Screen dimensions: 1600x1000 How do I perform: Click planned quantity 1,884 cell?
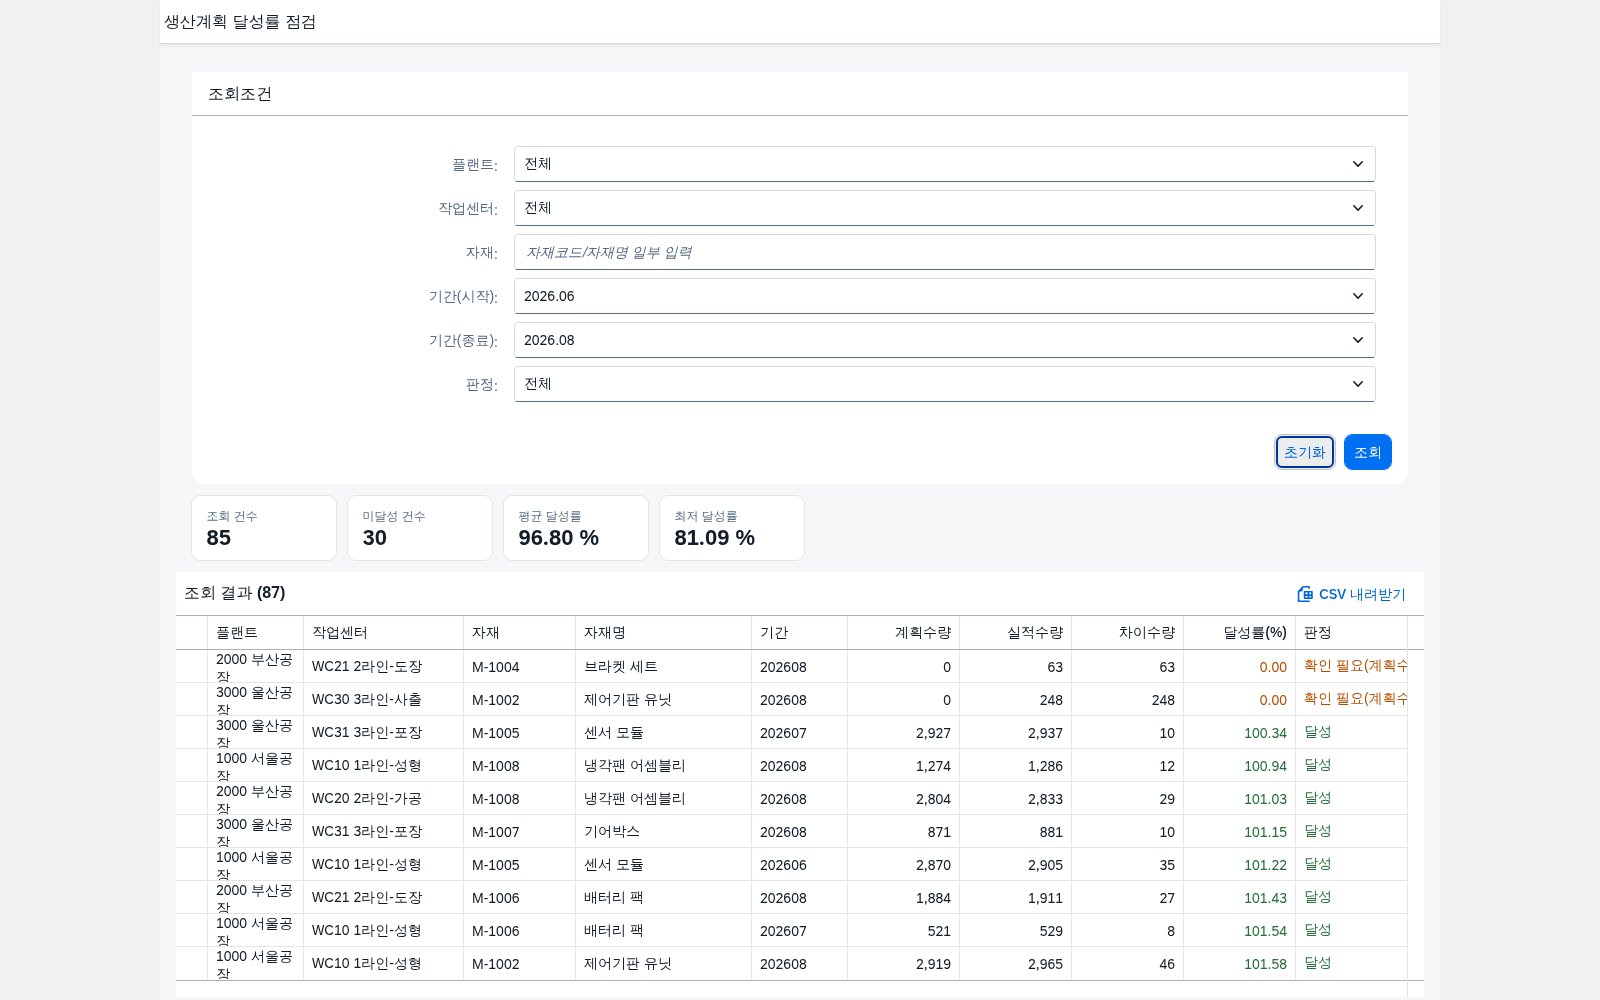click(x=903, y=898)
